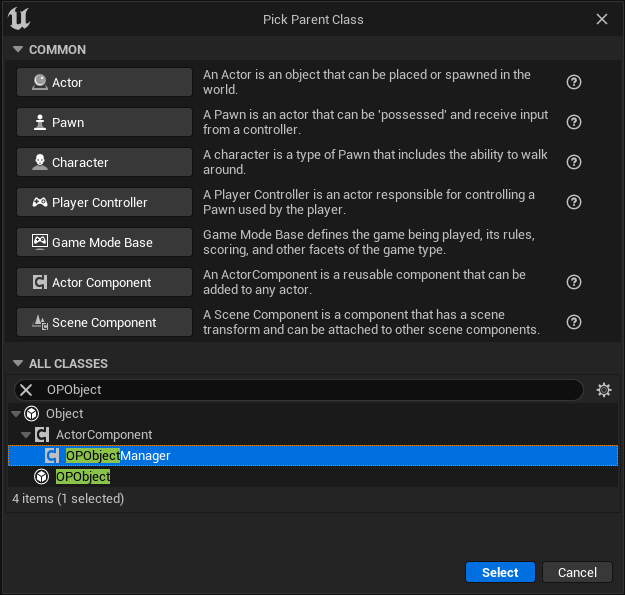Screen dimensions: 625x595
Task: Choose Actor as parent class
Action: click(104, 82)
